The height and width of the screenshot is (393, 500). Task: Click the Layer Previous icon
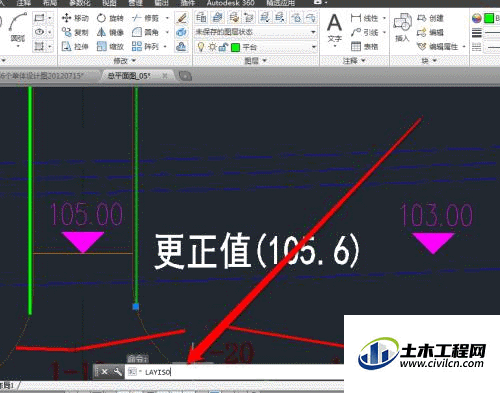(249, 17)
